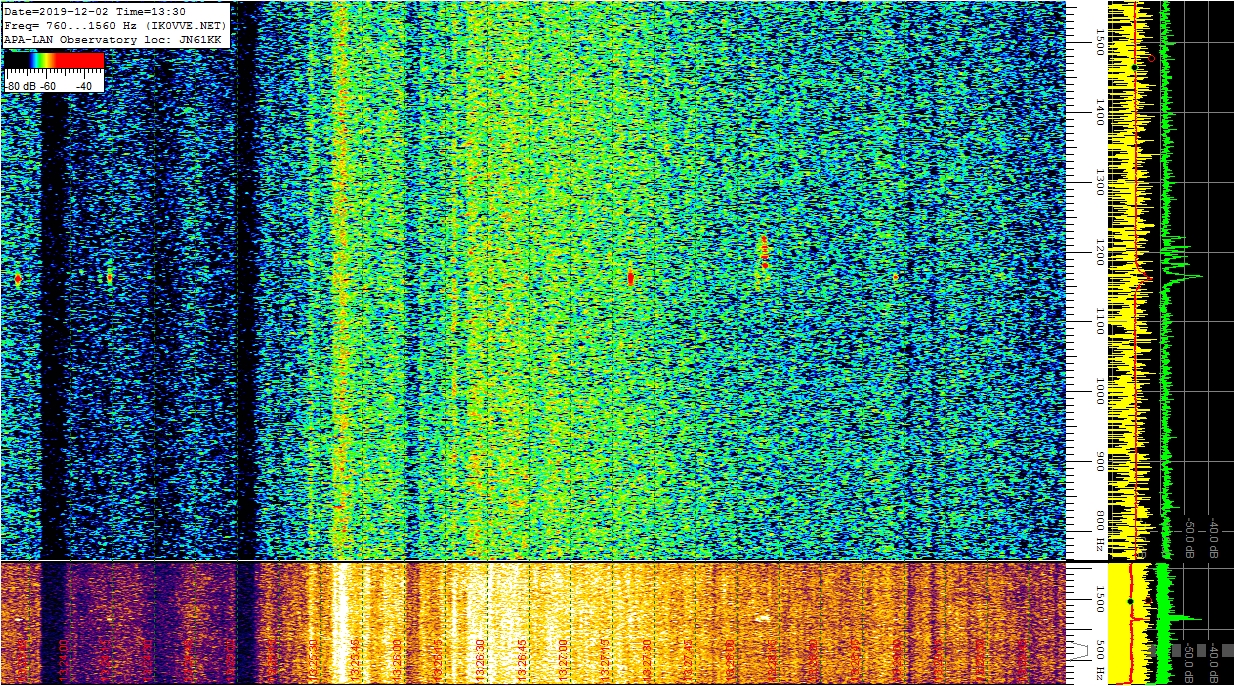This screenshot has width=1235, height=686.
Task: Select the 1000 mark on the frequency axis
Action: click(x=1100, y=390)
